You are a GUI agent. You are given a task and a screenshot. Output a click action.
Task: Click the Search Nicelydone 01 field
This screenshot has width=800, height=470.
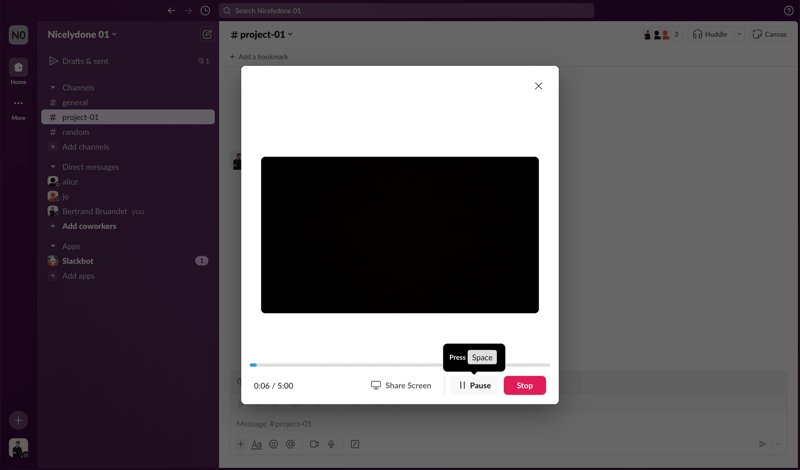tap(406, 11)
